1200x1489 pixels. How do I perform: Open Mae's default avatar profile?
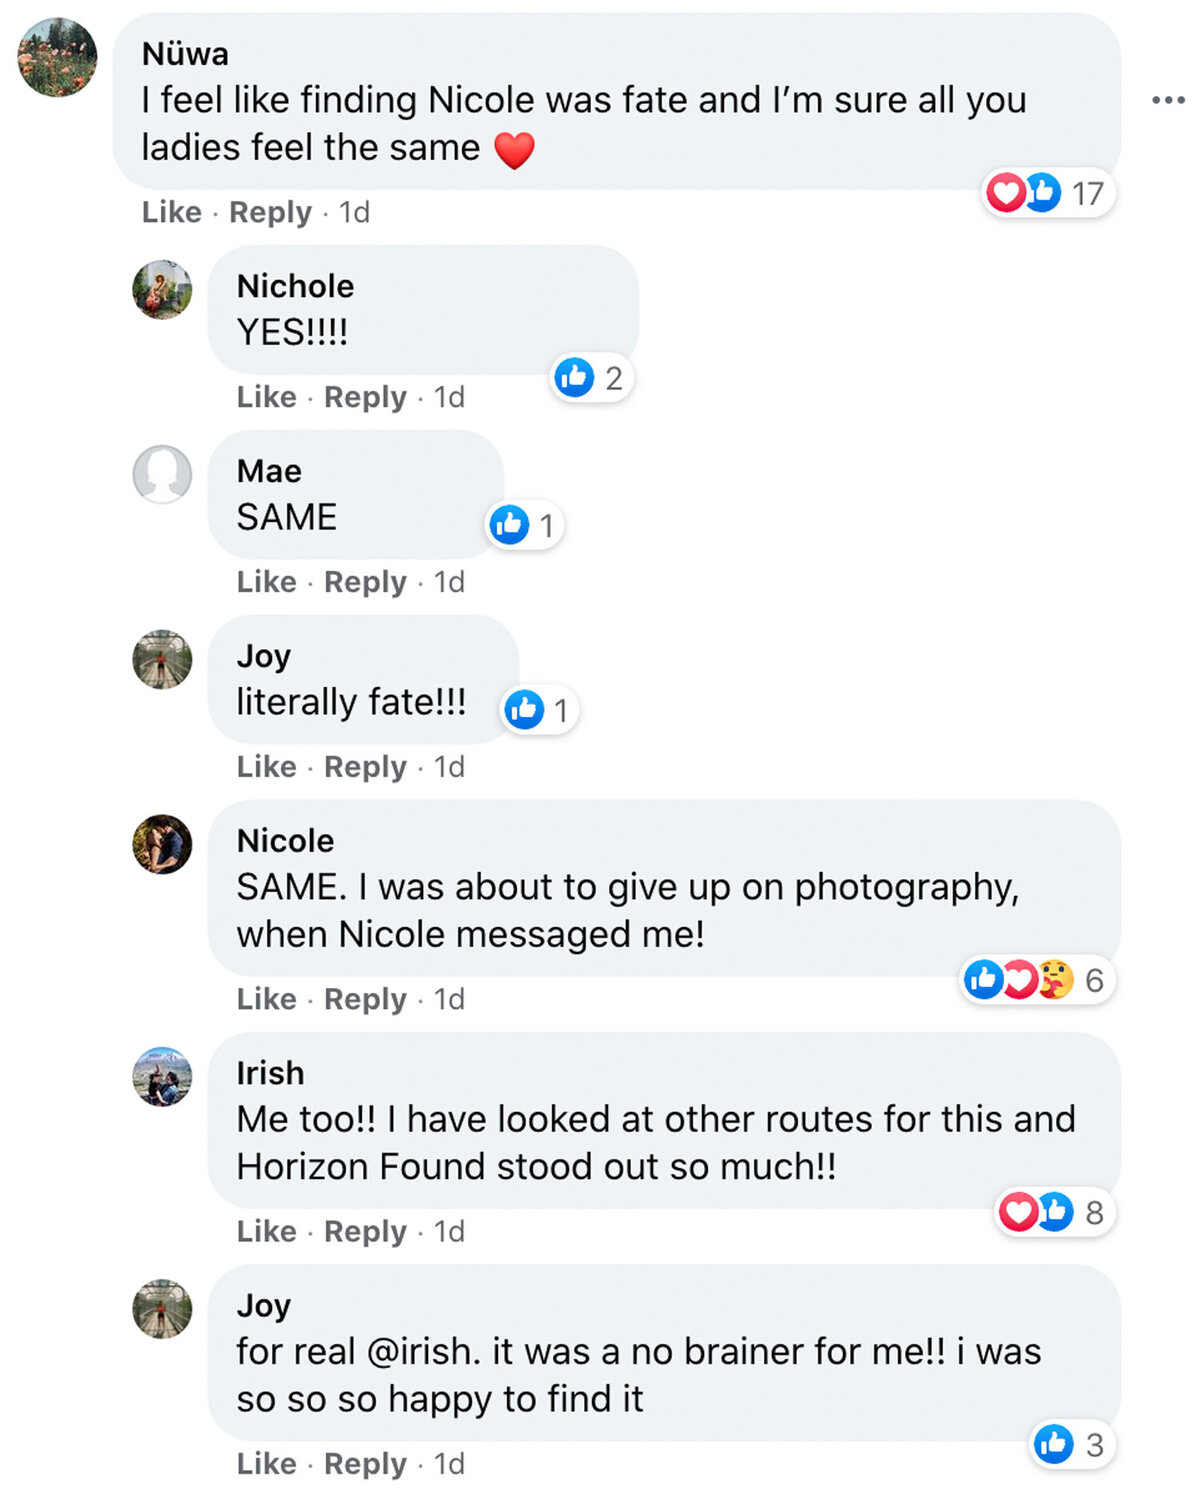[x=162, y=474]
